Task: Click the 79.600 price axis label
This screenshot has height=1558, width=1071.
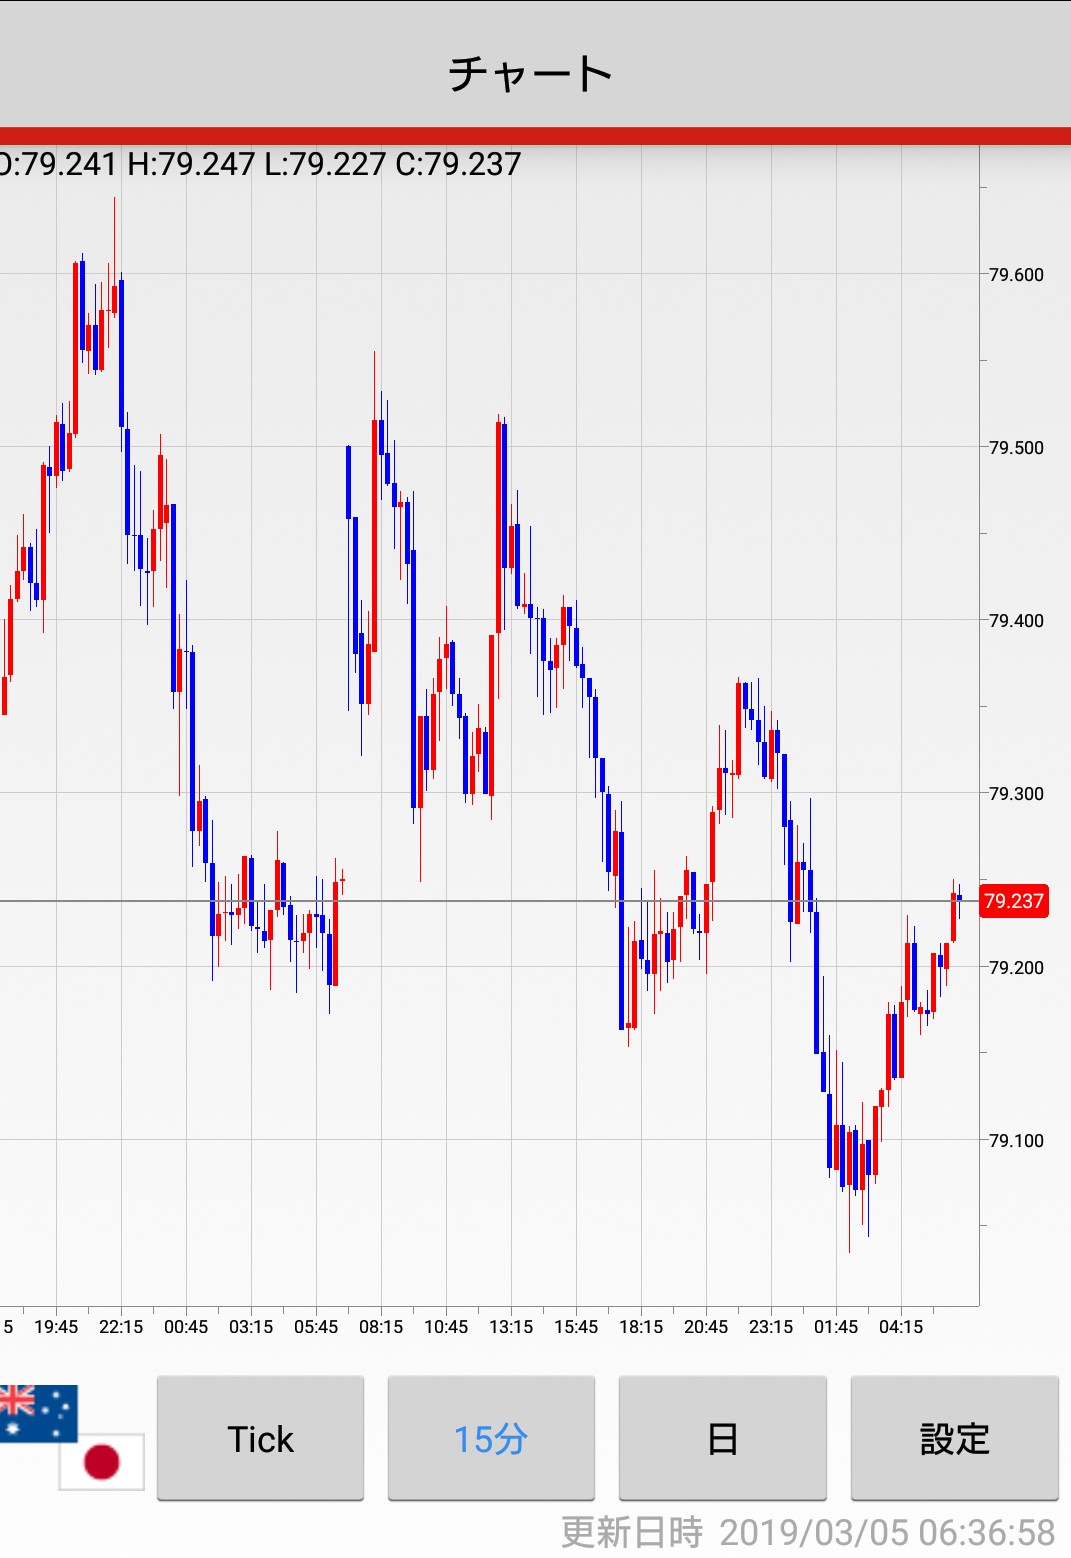Action: tap(1015, 275)
